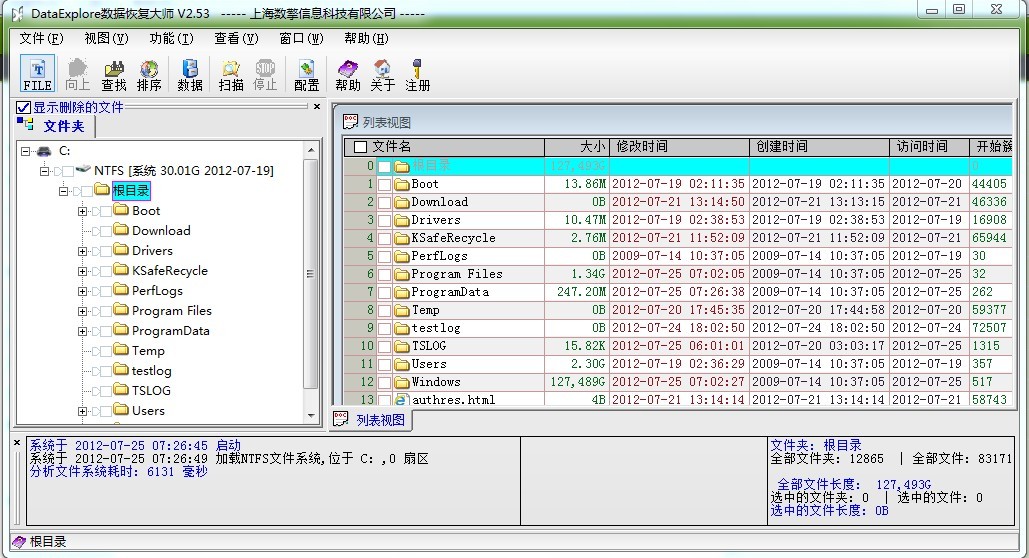Check the box for Boot row in list

click(384, 184)
